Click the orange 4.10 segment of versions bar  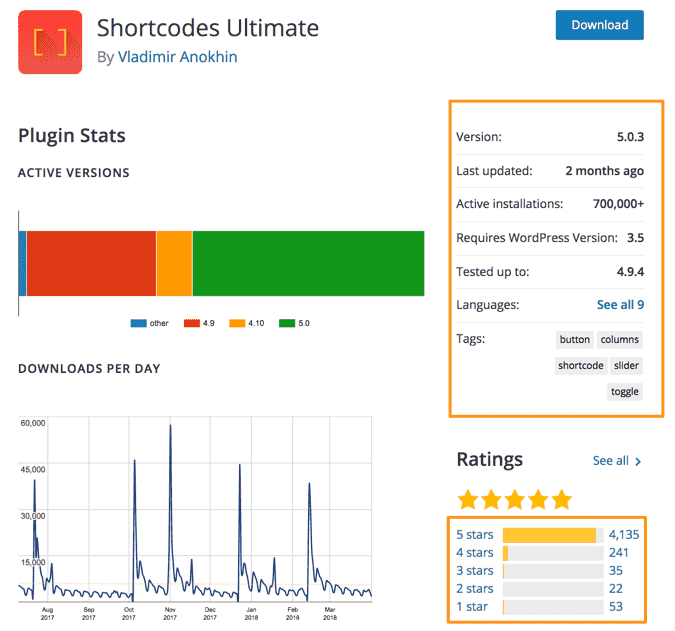tap(174, 263)
